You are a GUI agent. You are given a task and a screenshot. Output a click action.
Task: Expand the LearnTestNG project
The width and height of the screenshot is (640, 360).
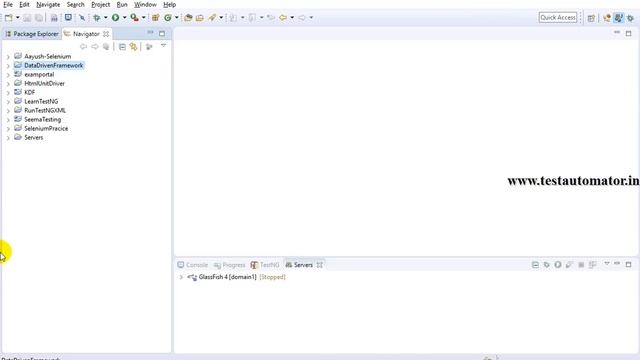[x=8, y=102]
